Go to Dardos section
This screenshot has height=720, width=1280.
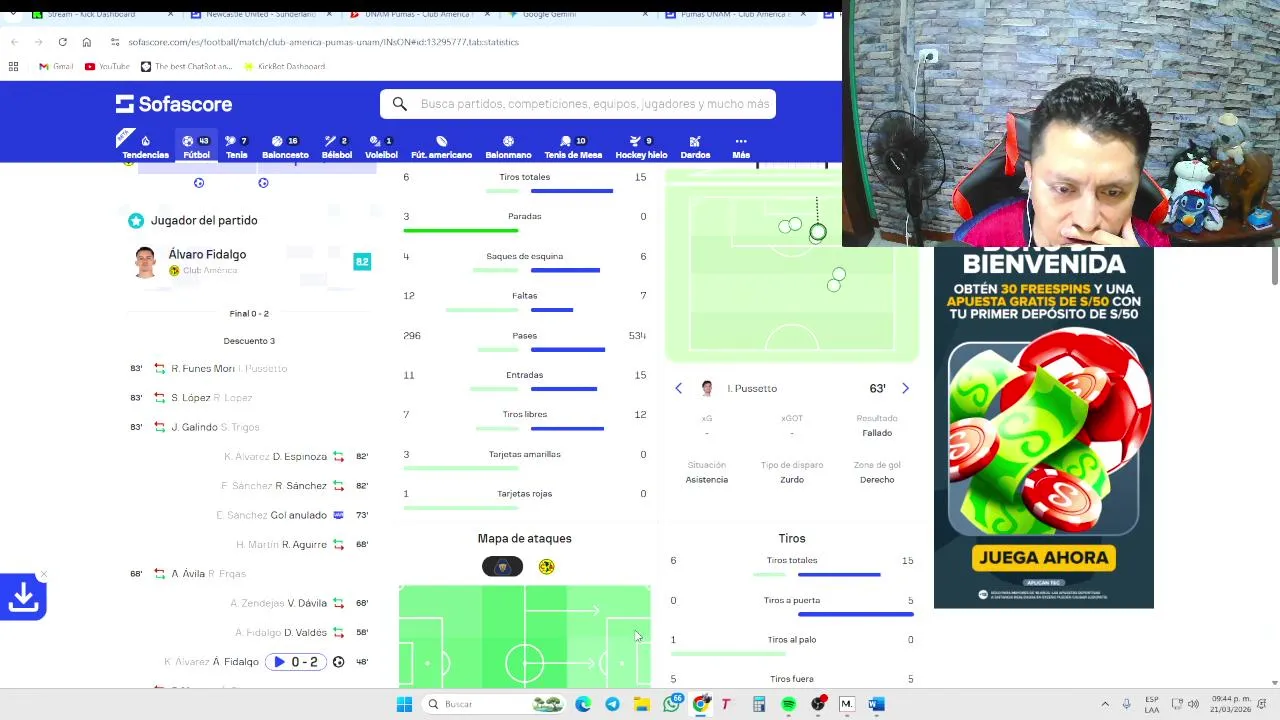tap(695, 147)
